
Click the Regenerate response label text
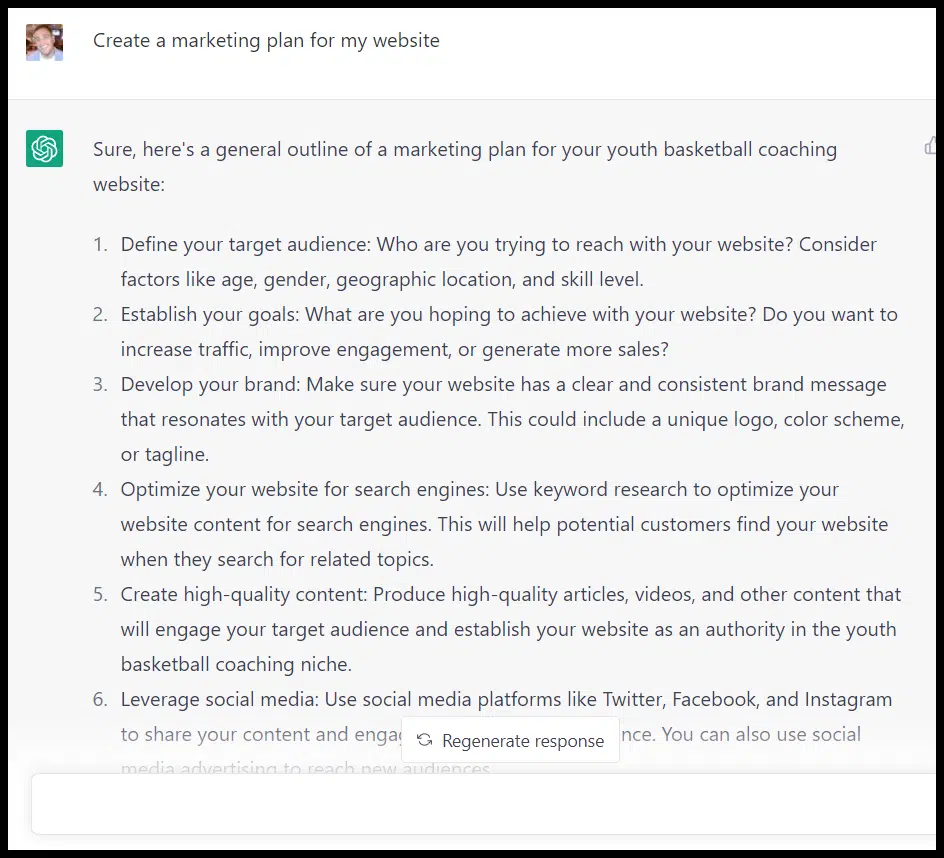click(522, 740)
